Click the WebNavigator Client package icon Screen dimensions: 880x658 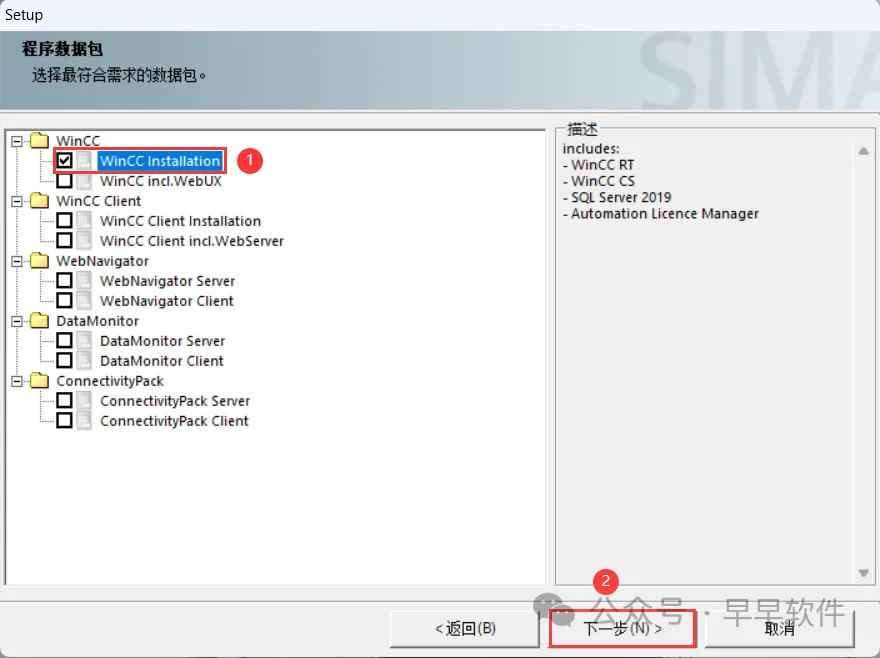click(84, 301)
